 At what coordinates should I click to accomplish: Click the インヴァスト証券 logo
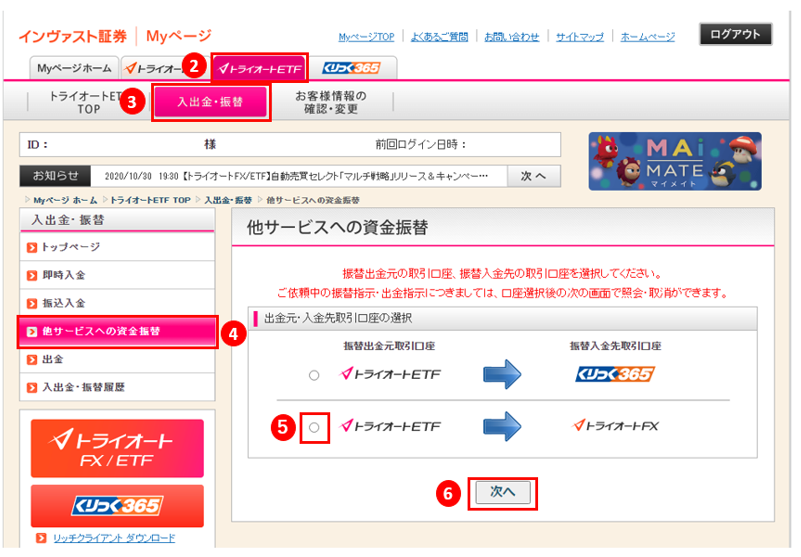[73, 36]
